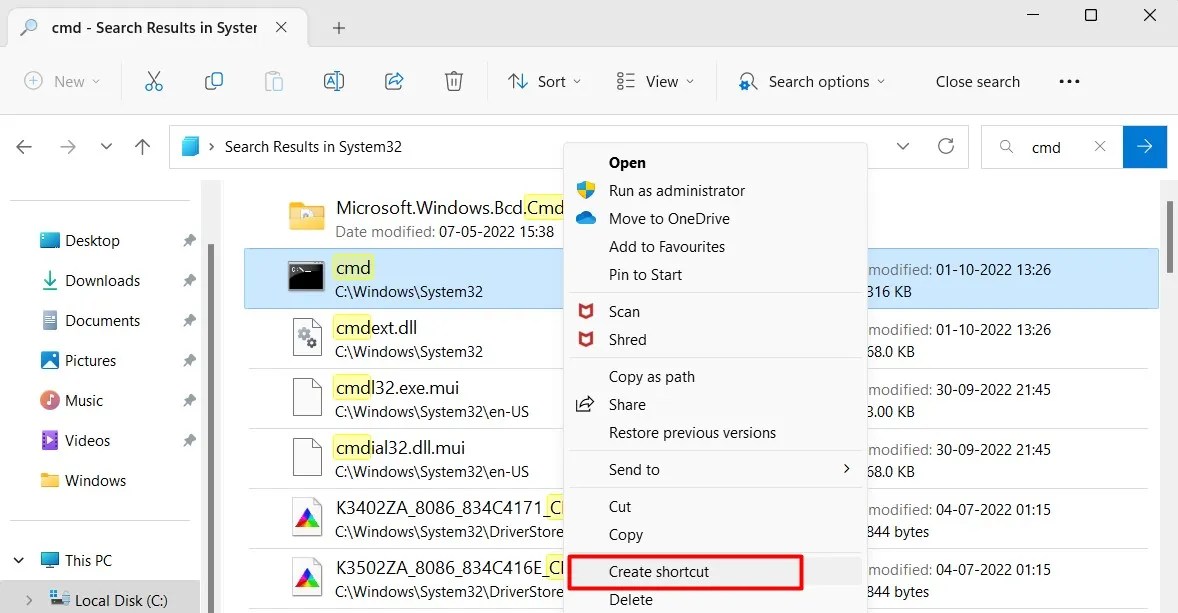Navigate up one level with the up arrow

tap(142, 146)
